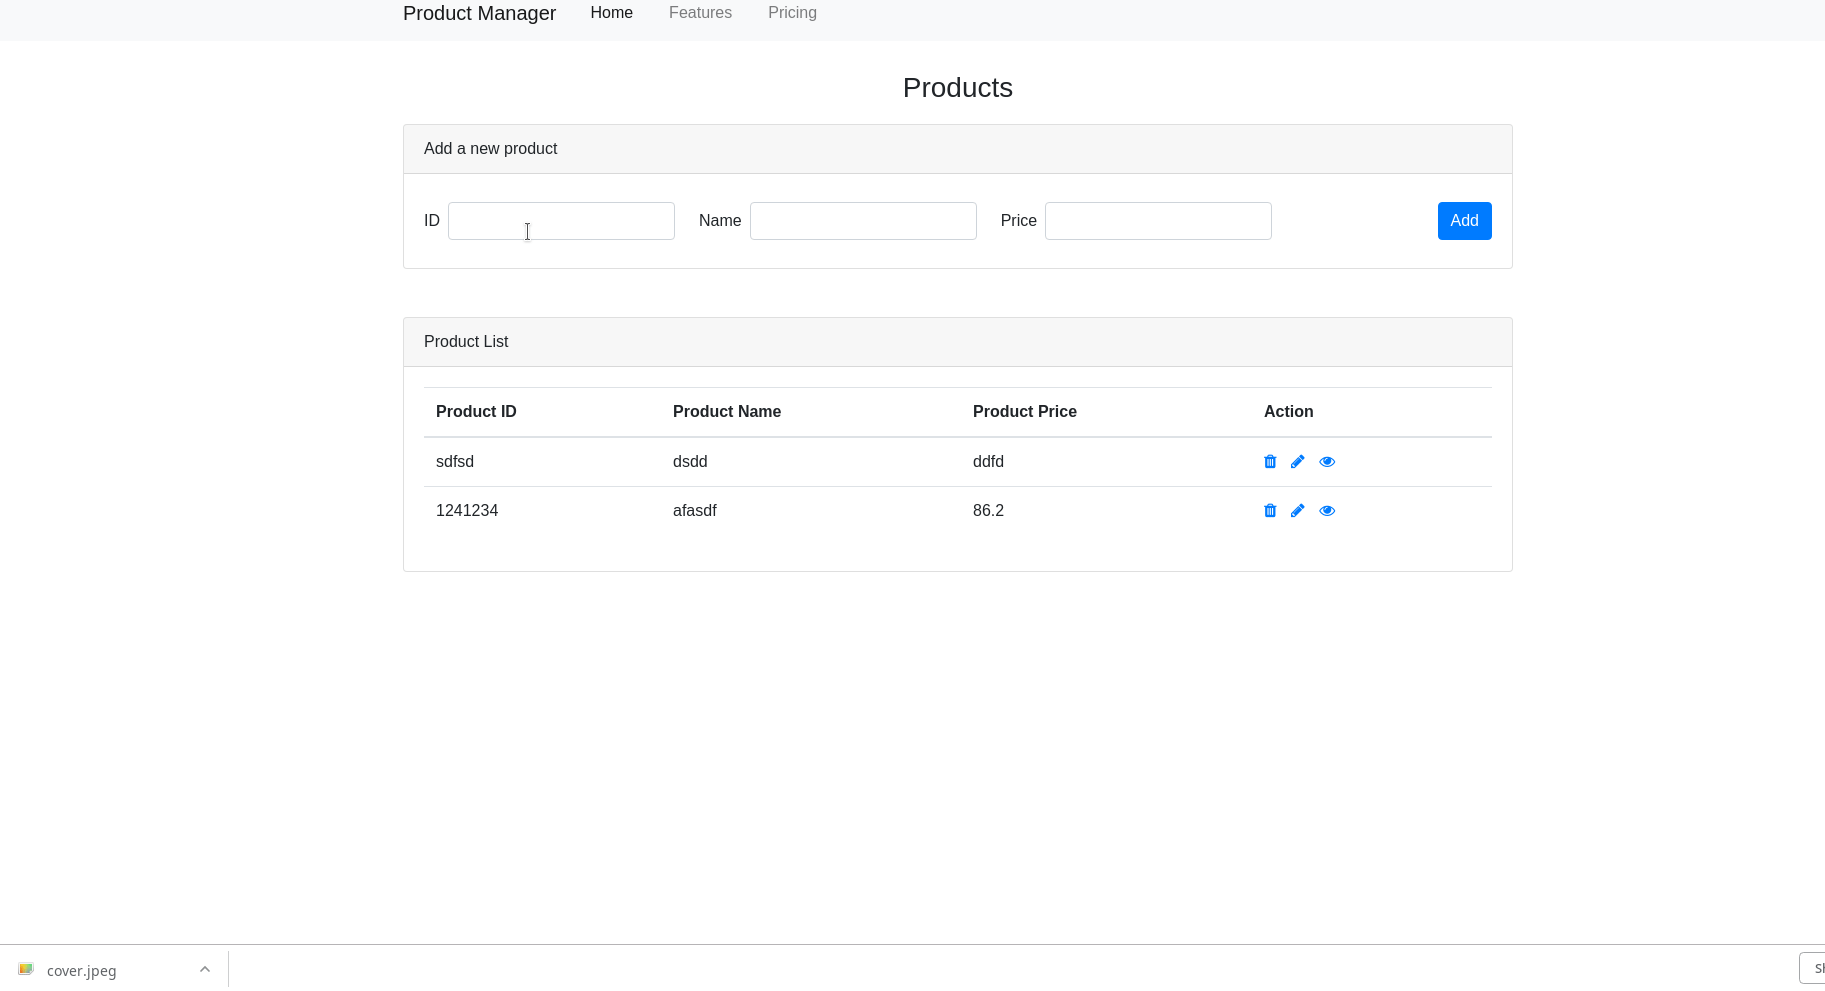Edit the sdfsd product with pencil icon
The image size is (1825, 991).
coord(1297,461)
